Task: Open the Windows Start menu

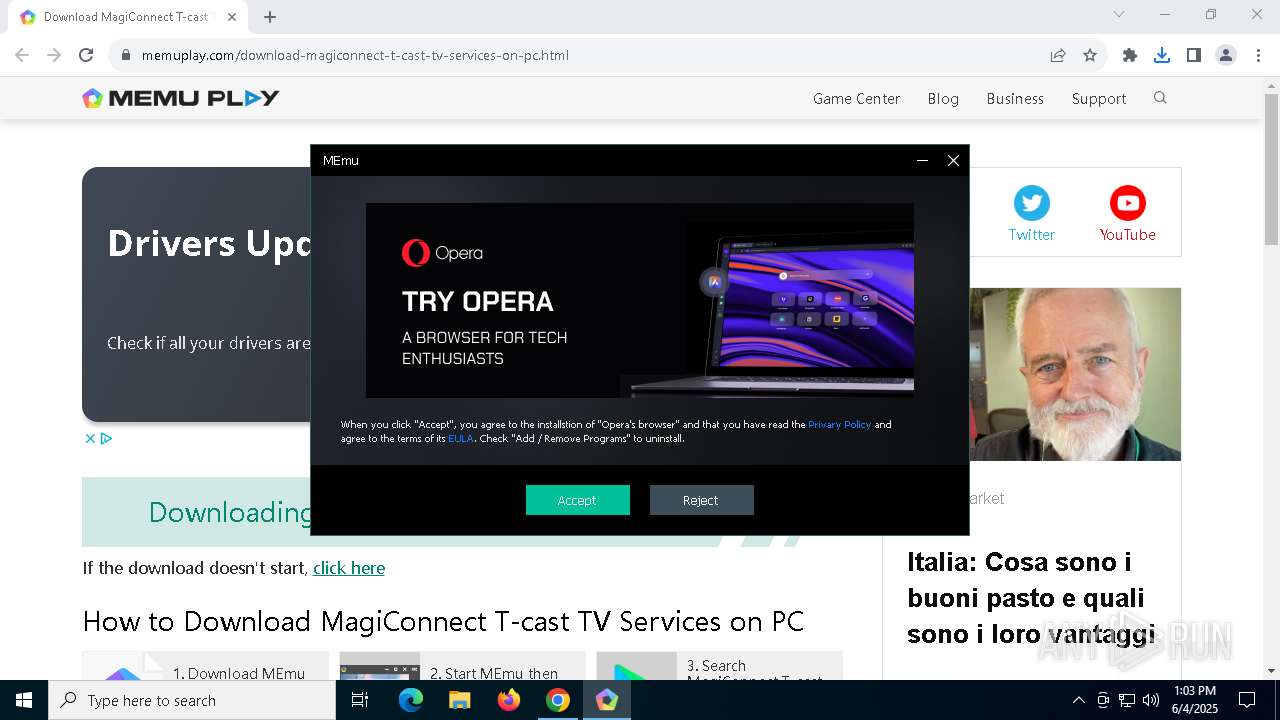Action: coord(24,700)
